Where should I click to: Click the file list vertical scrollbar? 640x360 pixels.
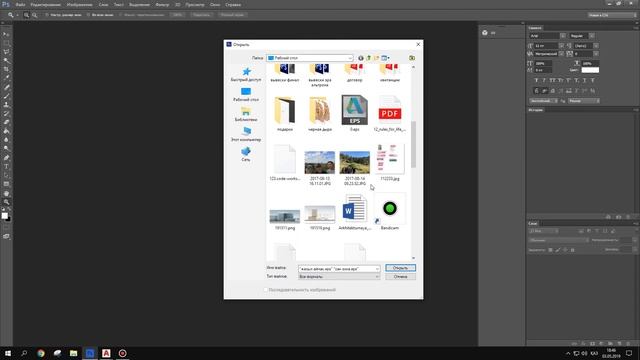[x=413, y=144]
